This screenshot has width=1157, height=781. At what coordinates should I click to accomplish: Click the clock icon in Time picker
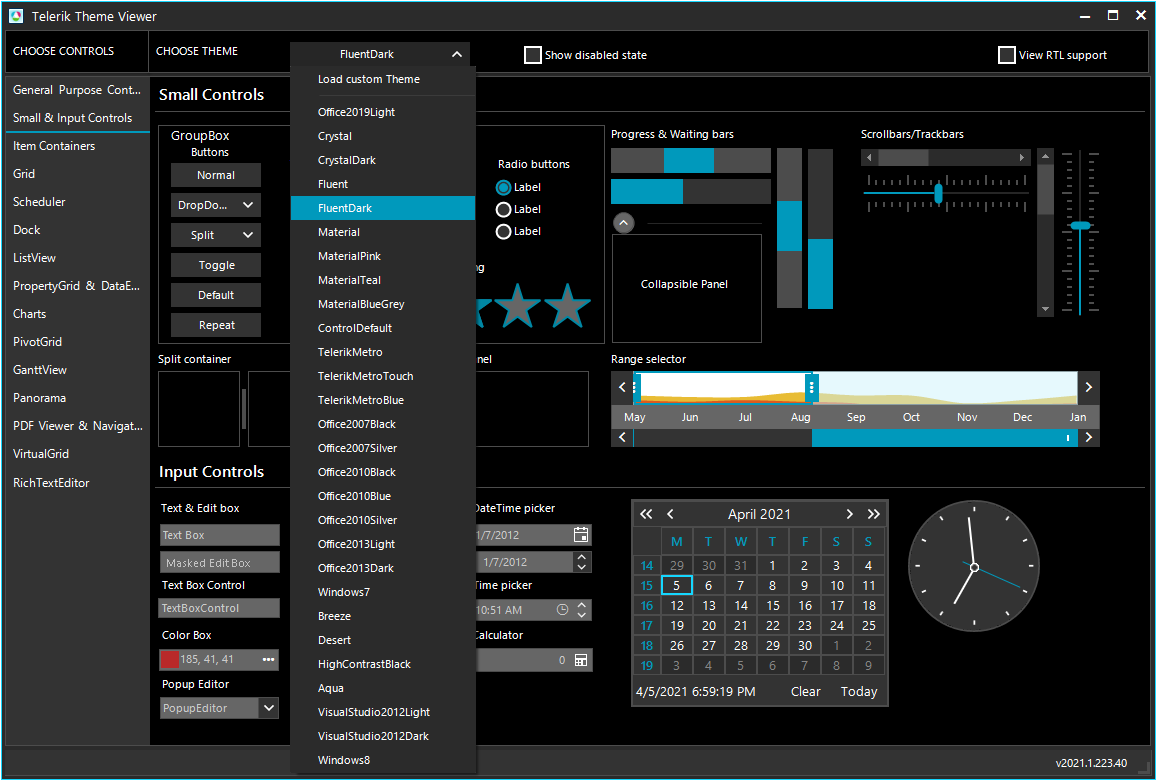(562, 610)
